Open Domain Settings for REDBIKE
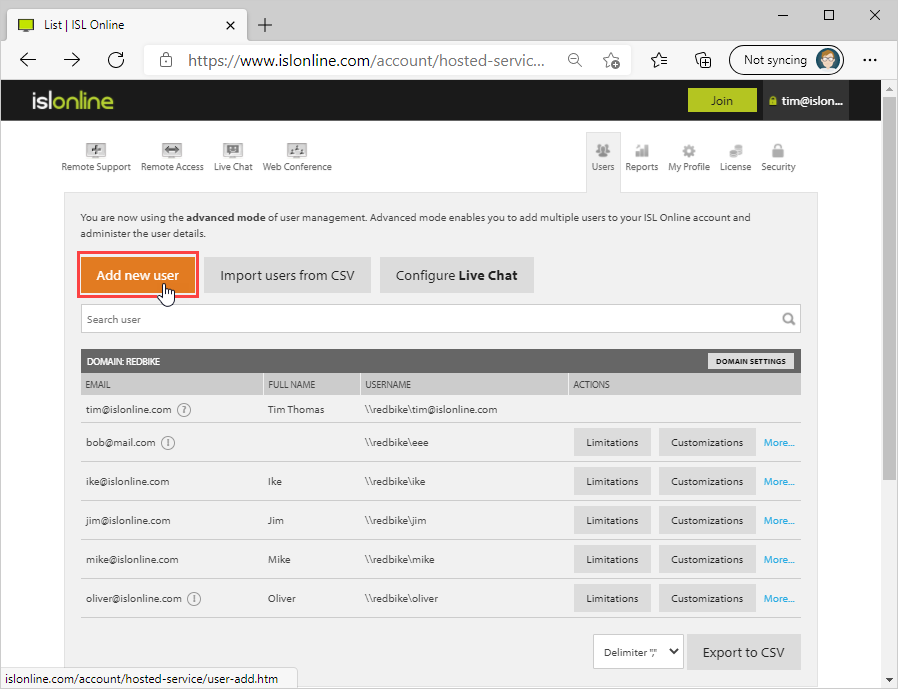Viewport: 898px width, 689px height. [x=751, y=361]
